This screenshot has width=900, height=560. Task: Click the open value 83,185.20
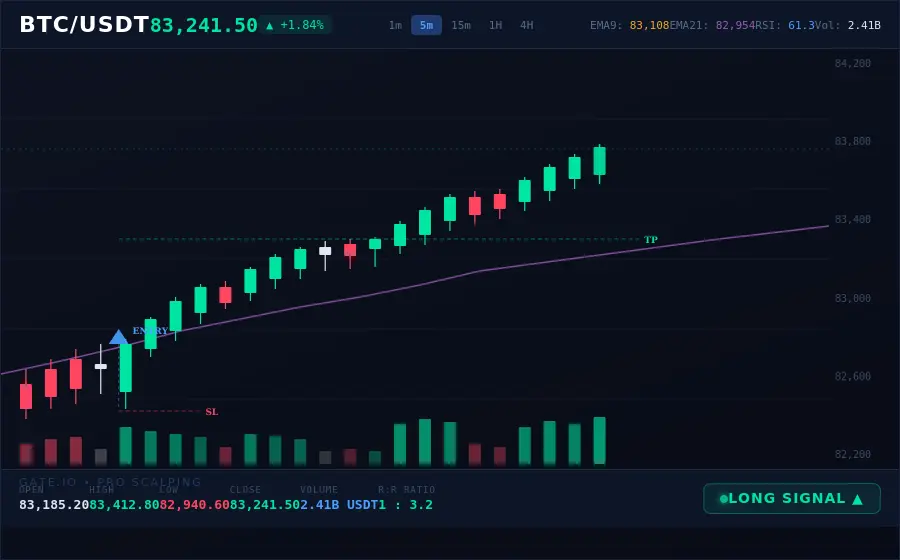pyautogui.click(x=54, y=505)
